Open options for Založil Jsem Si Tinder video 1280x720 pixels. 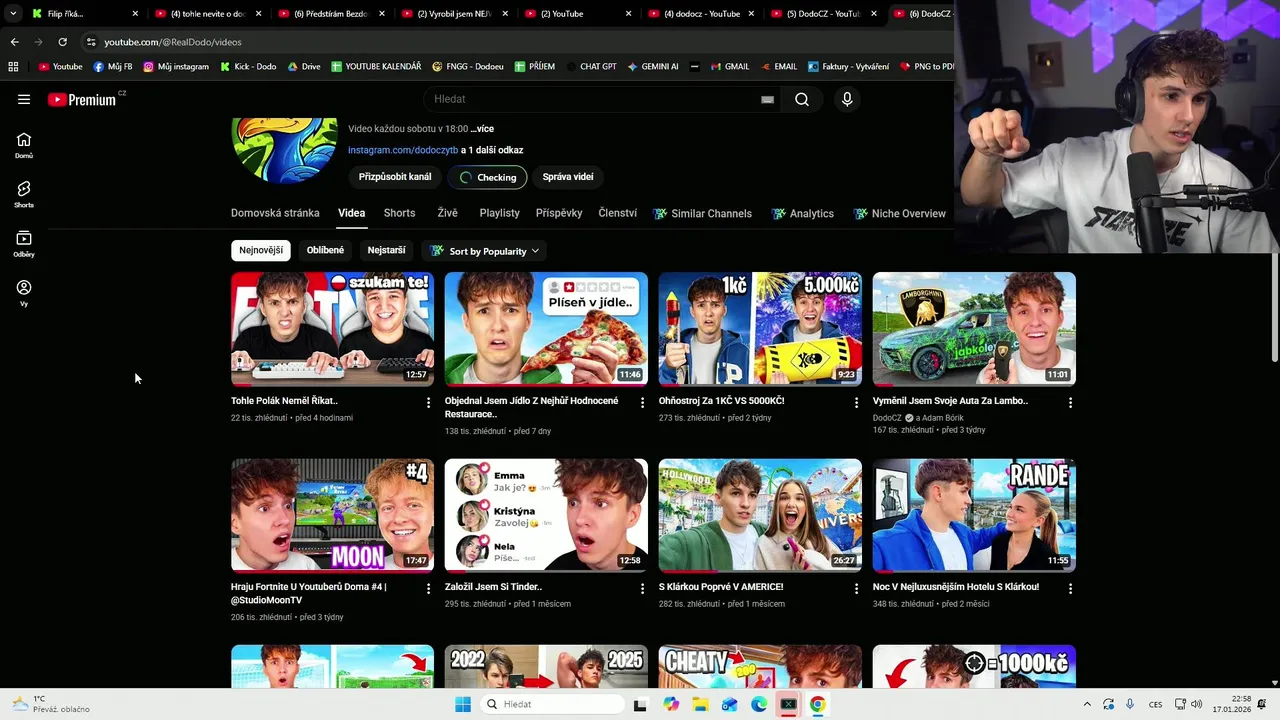click(x=642, y=589)
